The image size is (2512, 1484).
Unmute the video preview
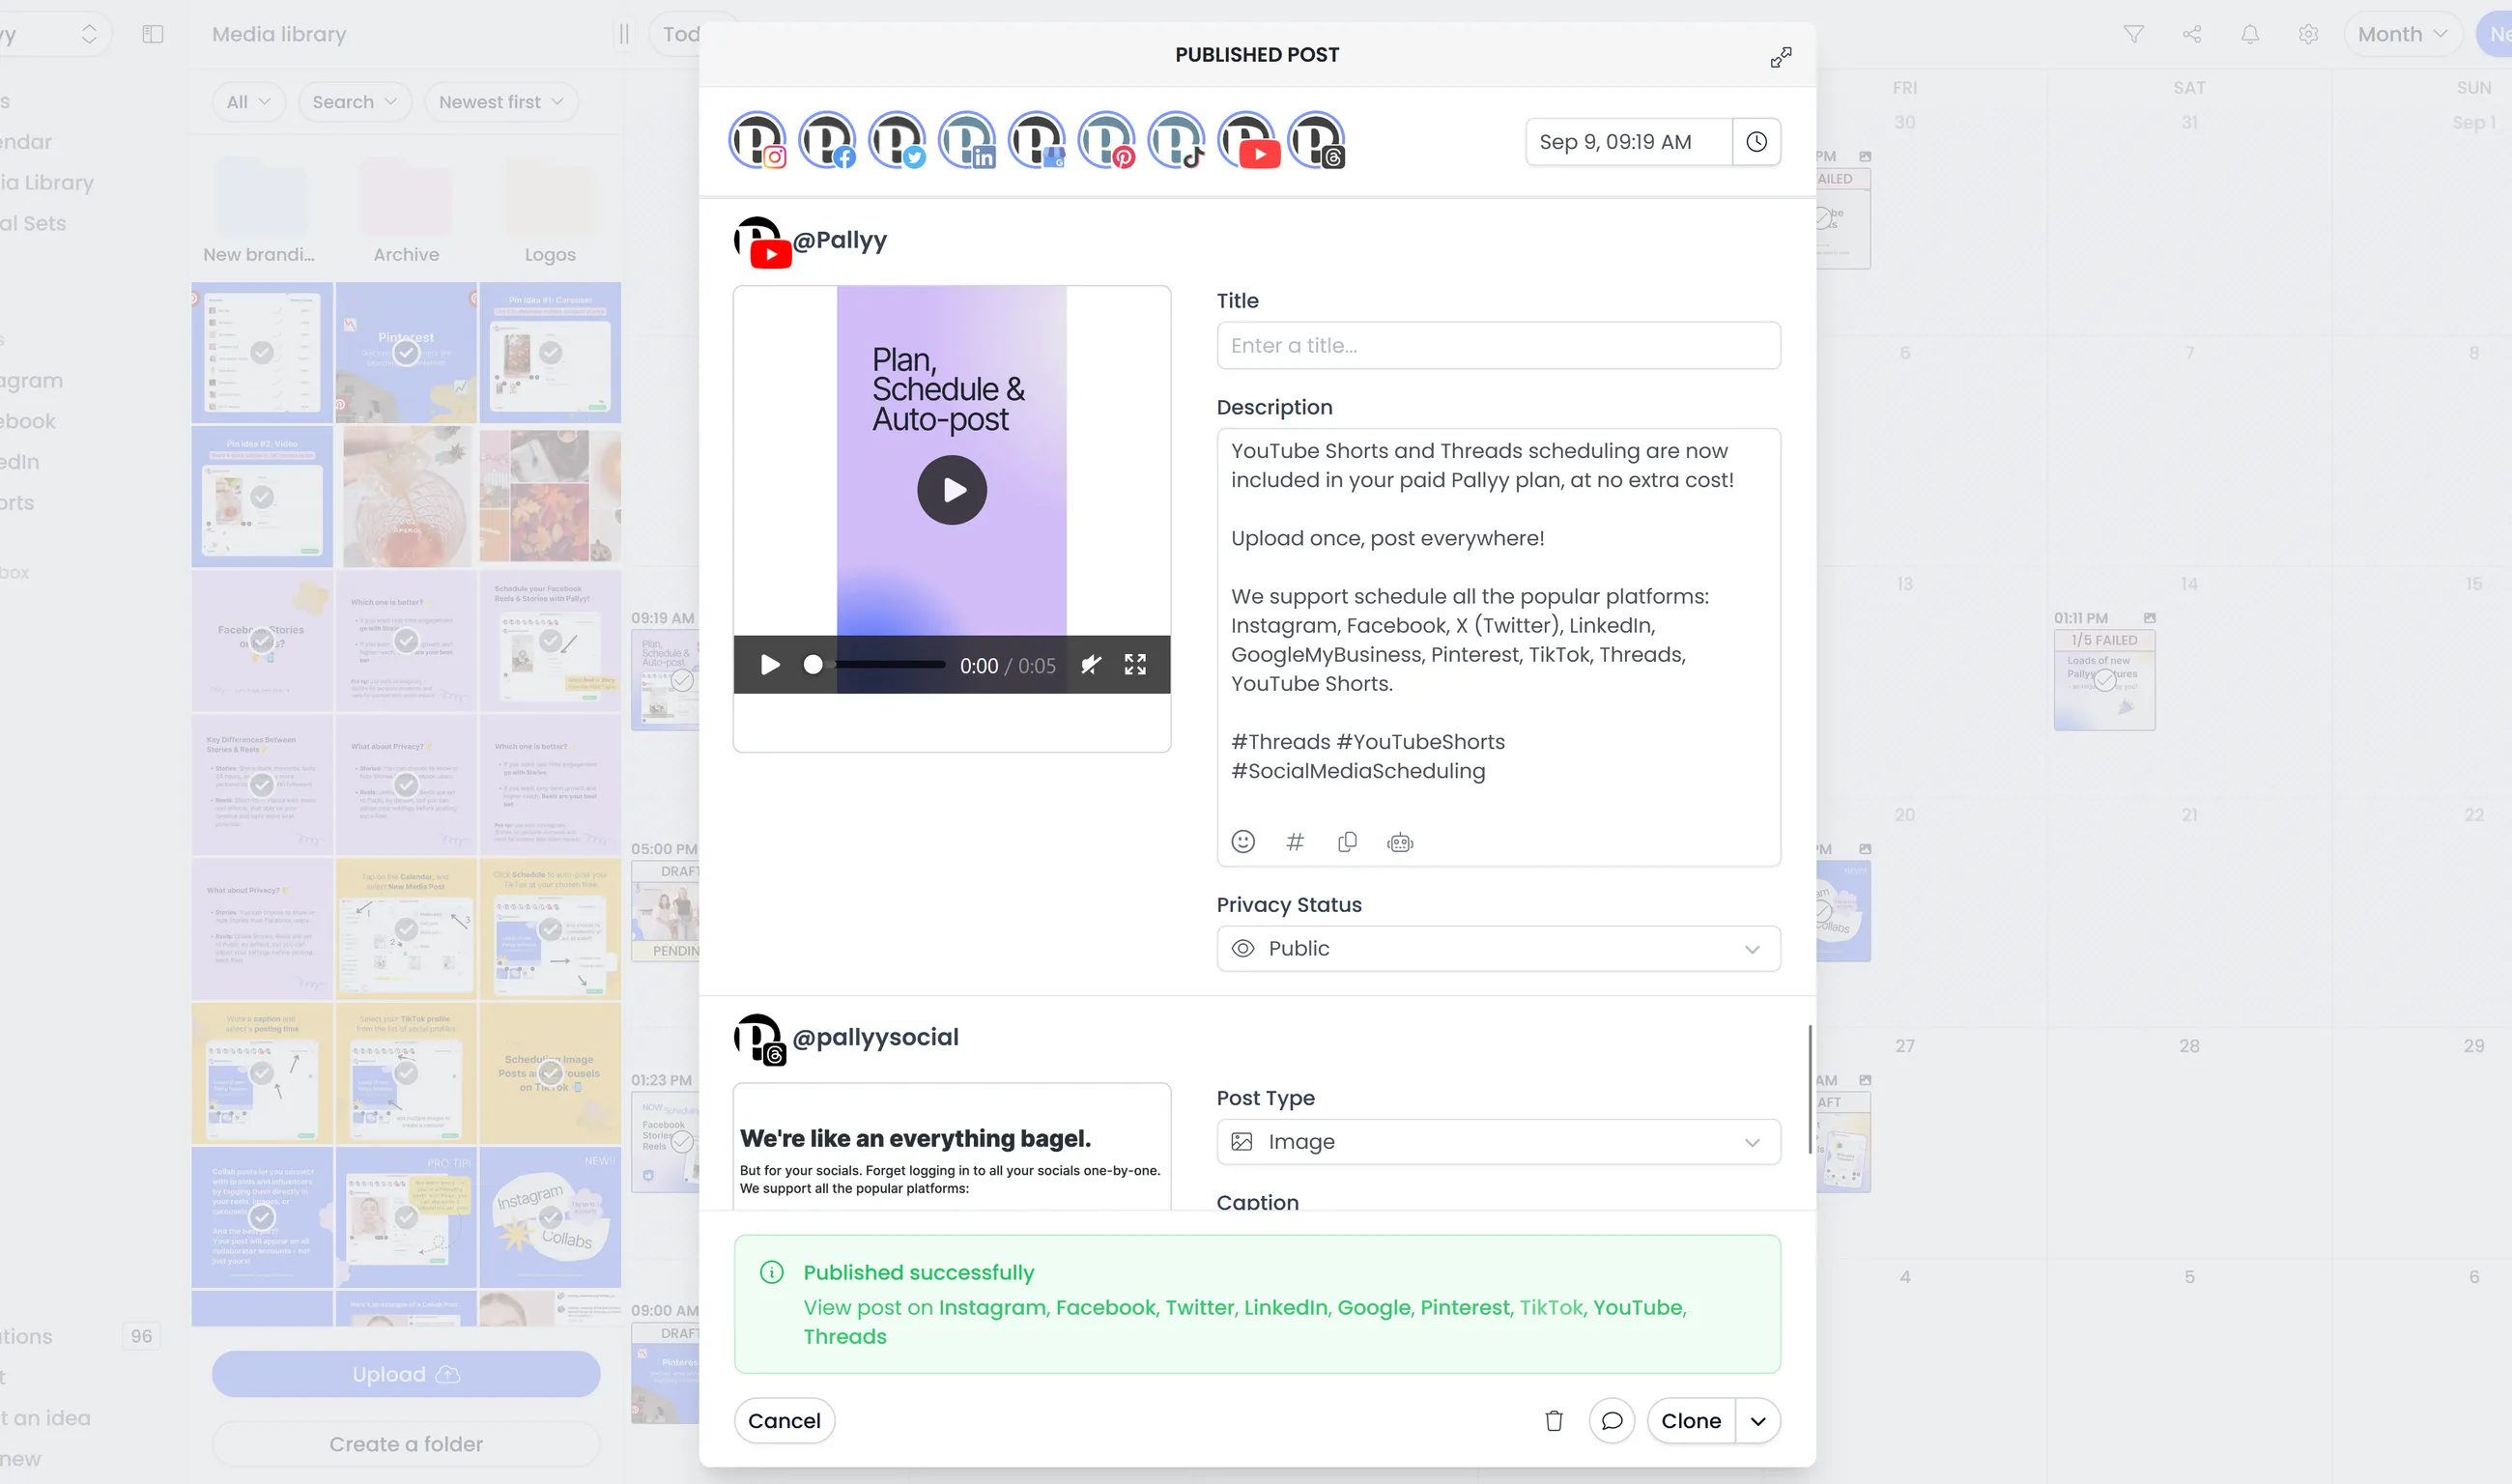click(x=1091, y=665)
